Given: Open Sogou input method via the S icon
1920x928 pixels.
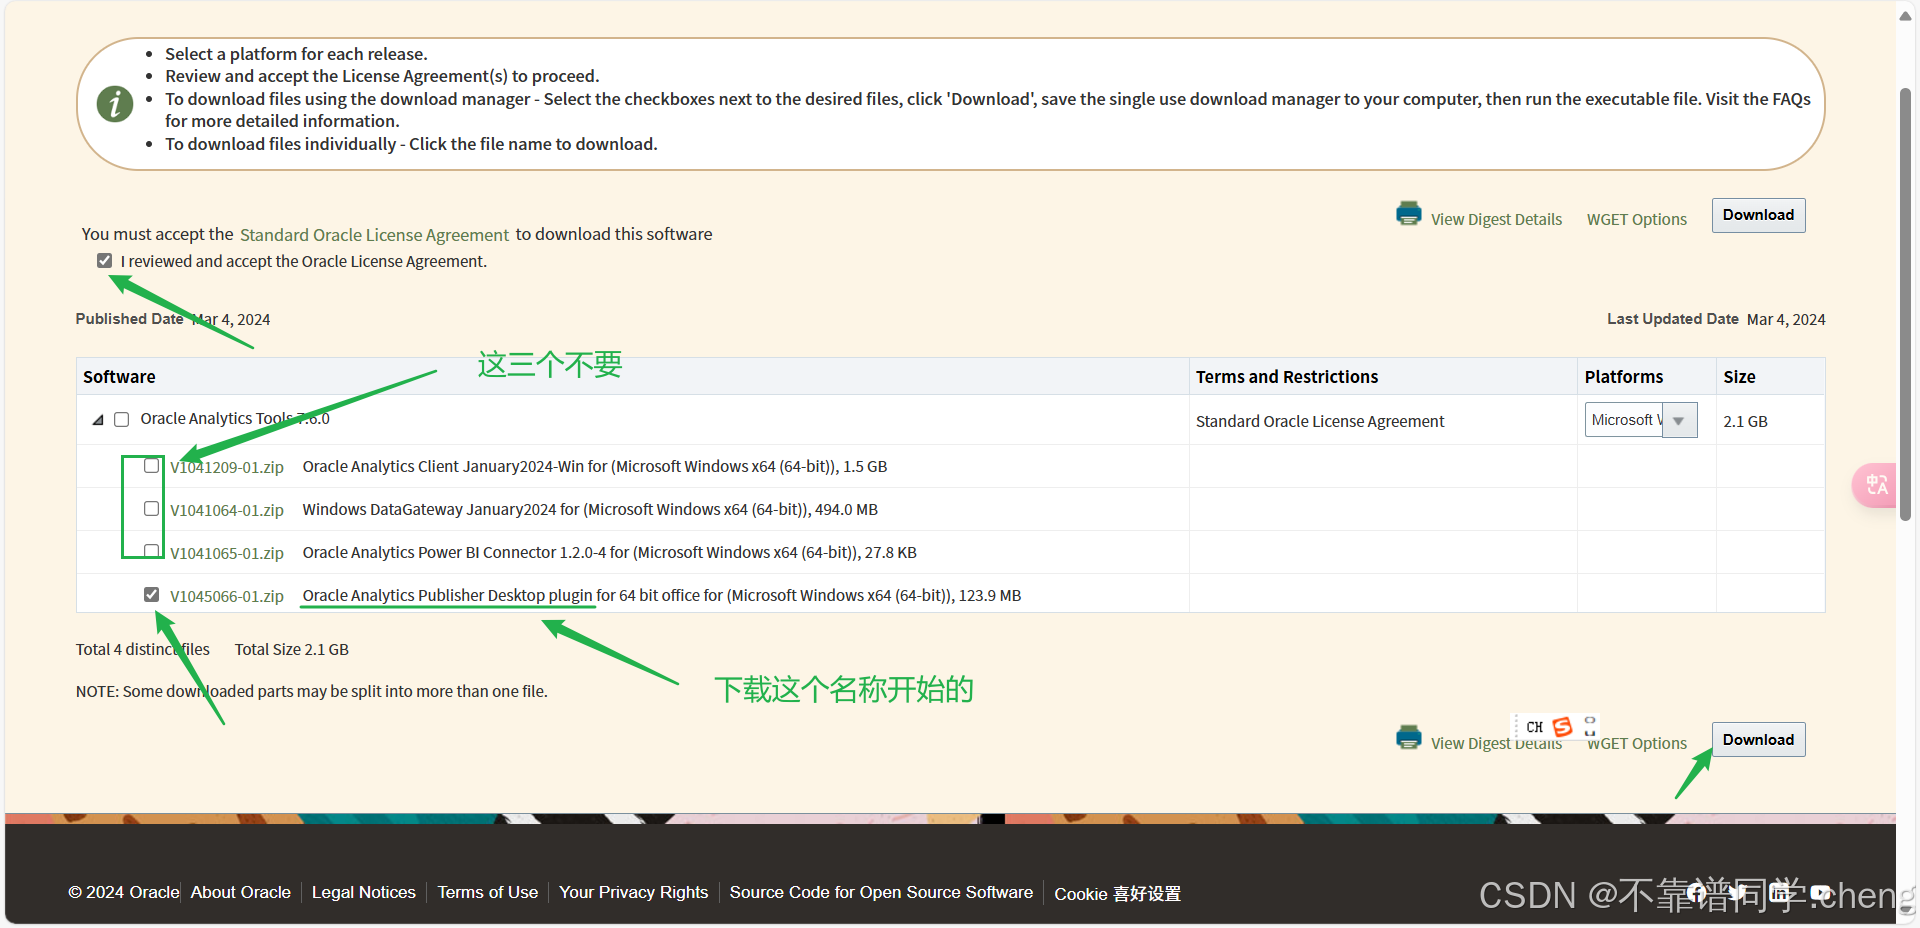Looking at the screenshot, I should point(1563,727).
